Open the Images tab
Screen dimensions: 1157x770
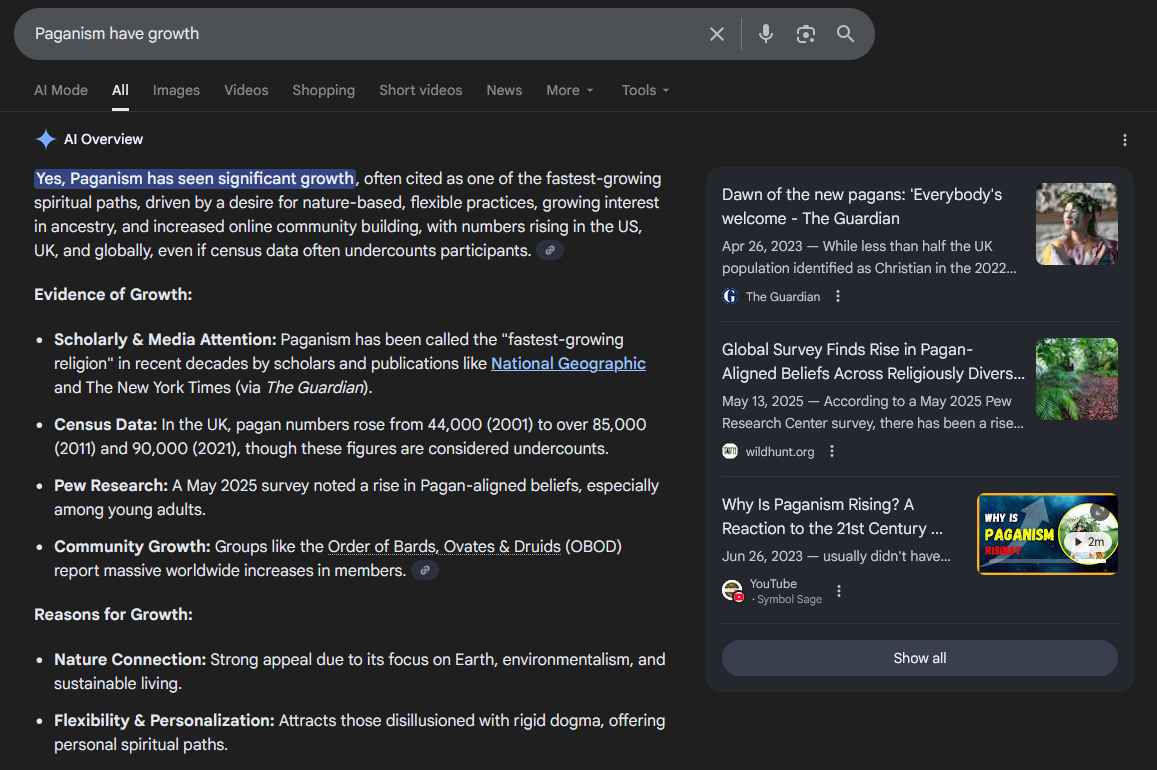176,90
